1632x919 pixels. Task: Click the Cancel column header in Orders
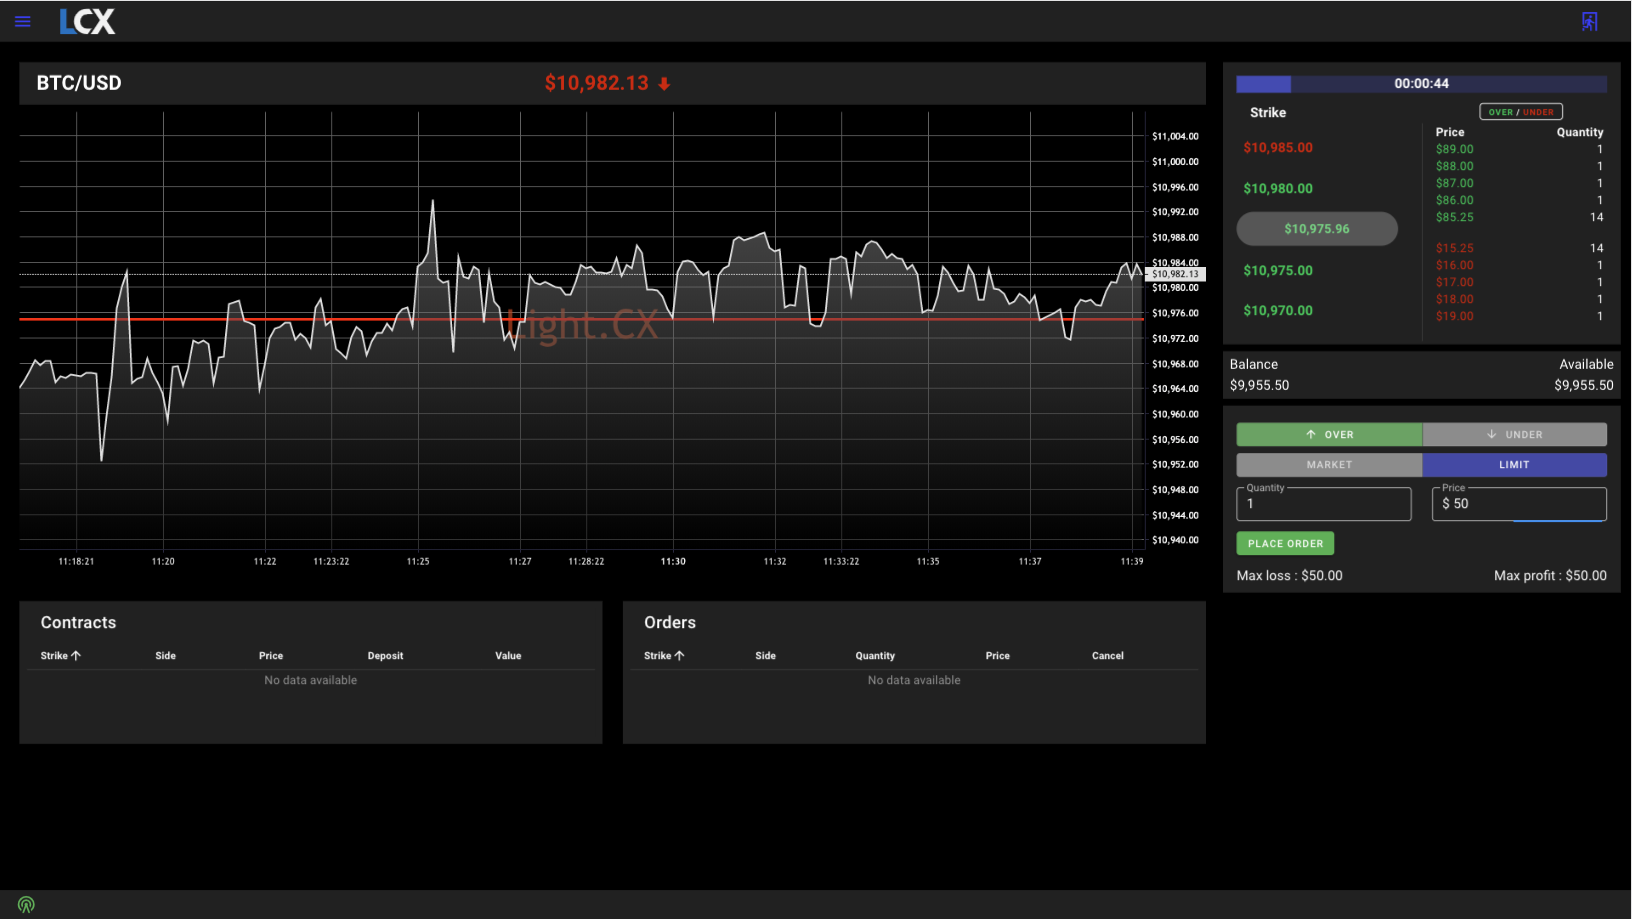pyautogui.click(x=1107, y=656)
